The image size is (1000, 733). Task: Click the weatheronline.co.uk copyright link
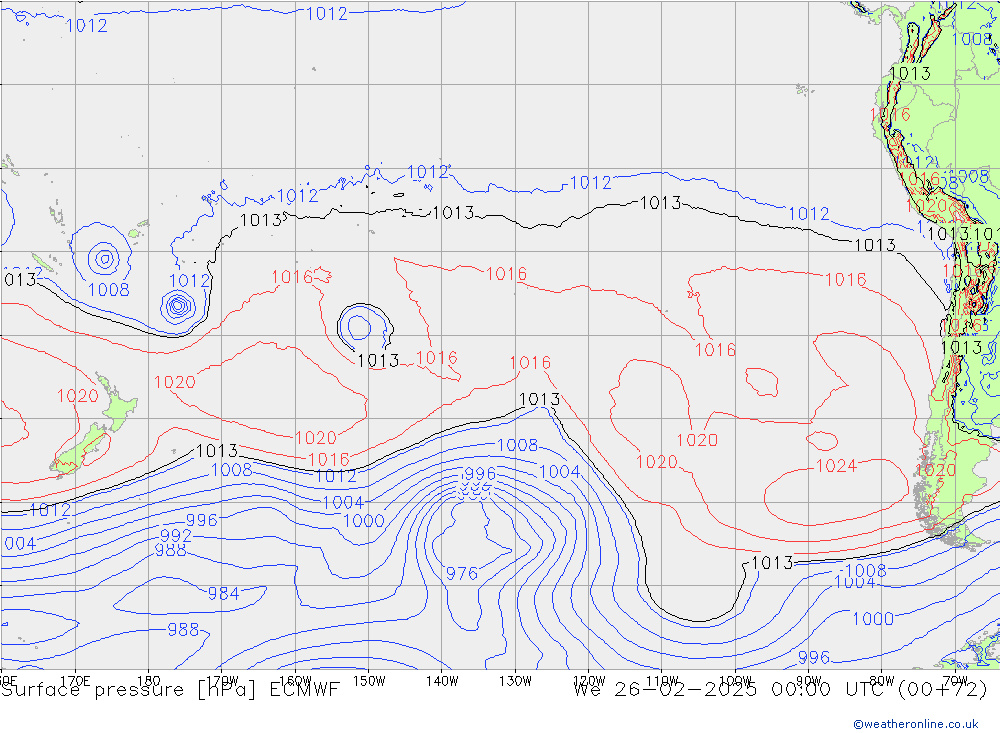916,724
